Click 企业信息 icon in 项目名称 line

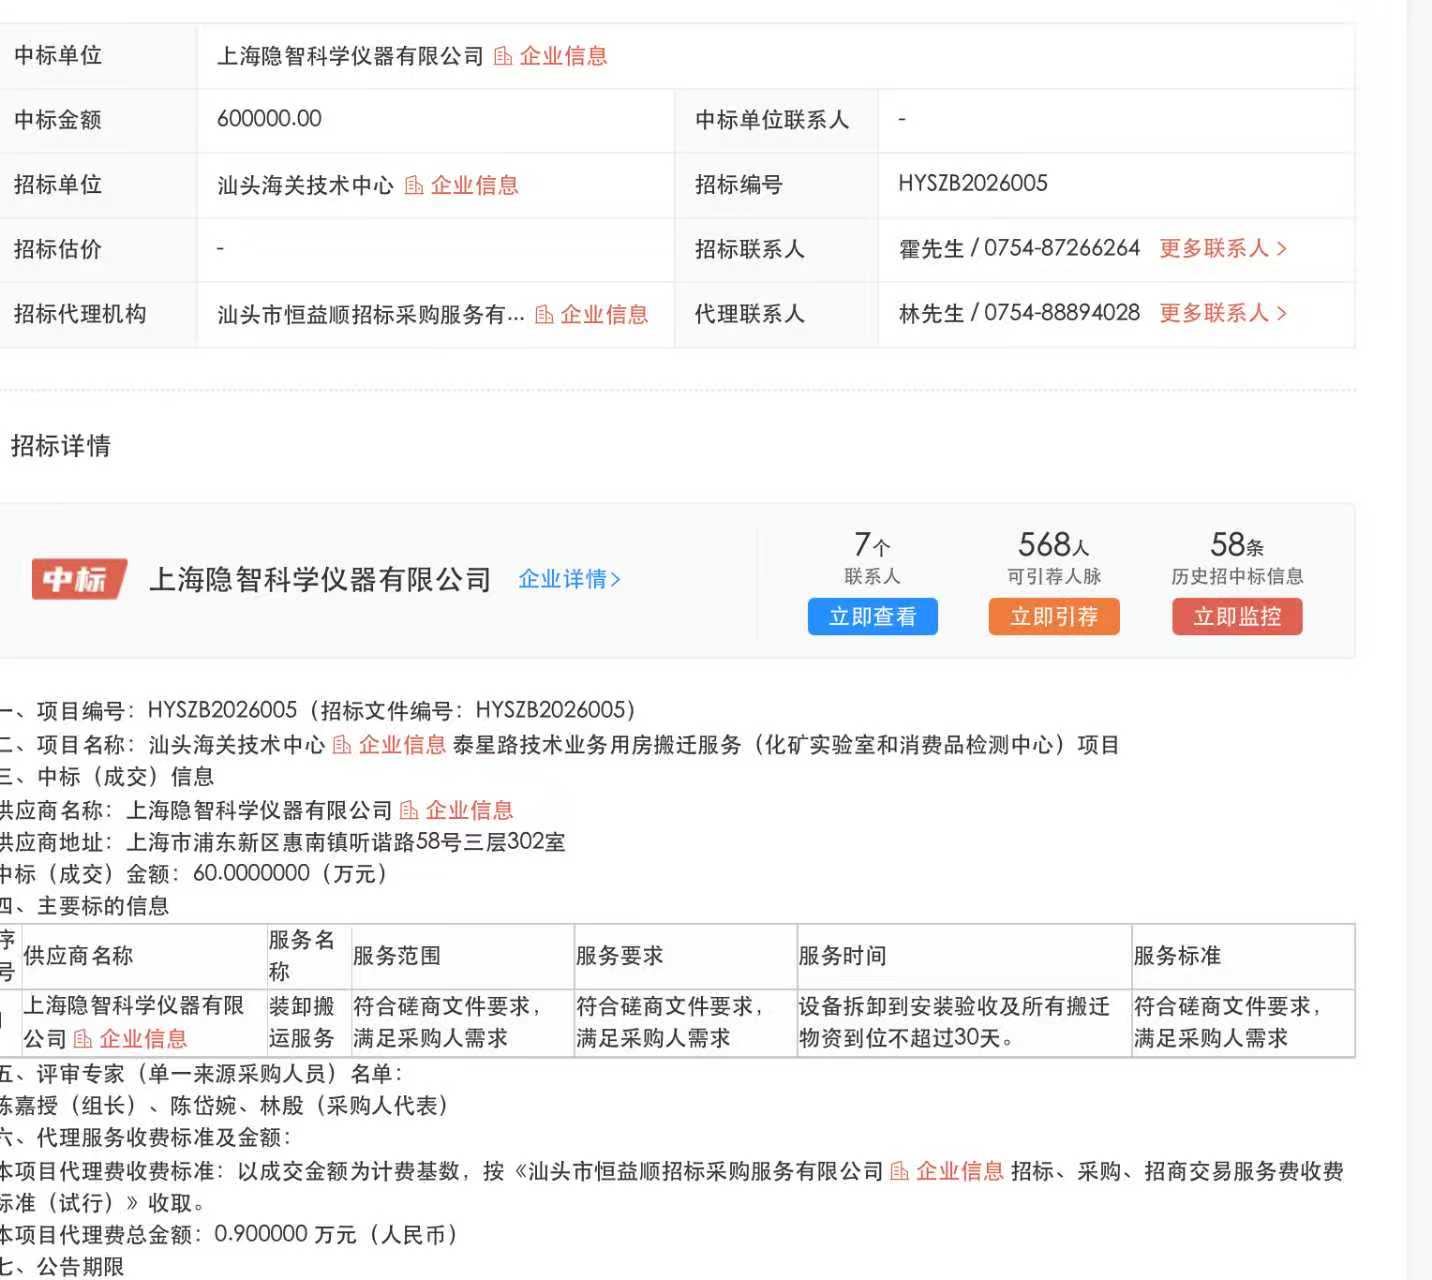342,745
